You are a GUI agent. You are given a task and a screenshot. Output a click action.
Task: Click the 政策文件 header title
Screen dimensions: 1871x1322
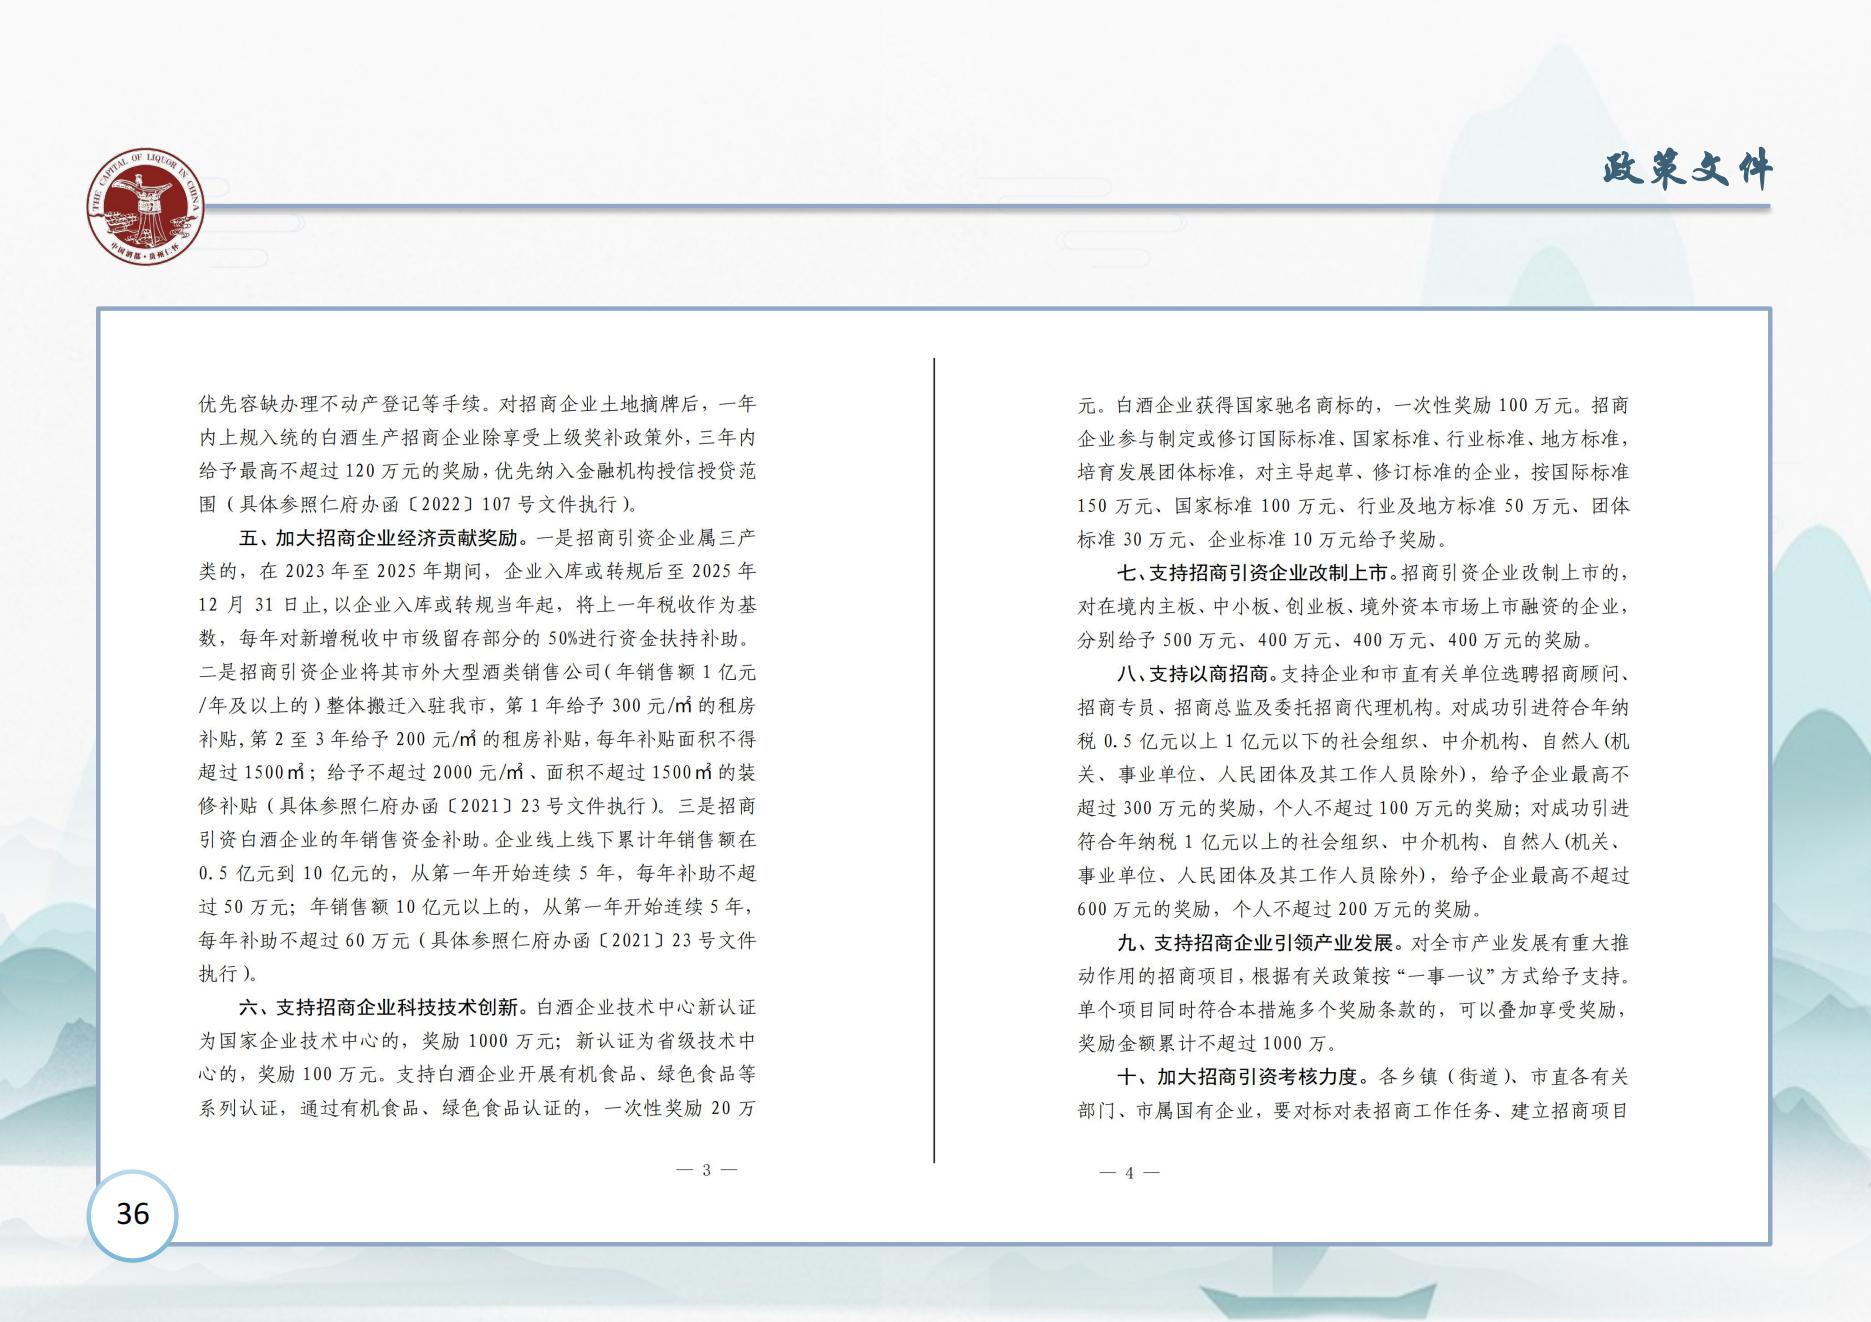1687,170
